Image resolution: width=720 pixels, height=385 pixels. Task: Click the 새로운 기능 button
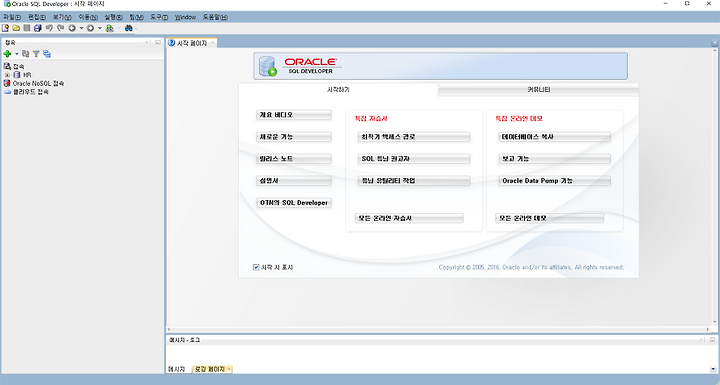click(294, 137)
